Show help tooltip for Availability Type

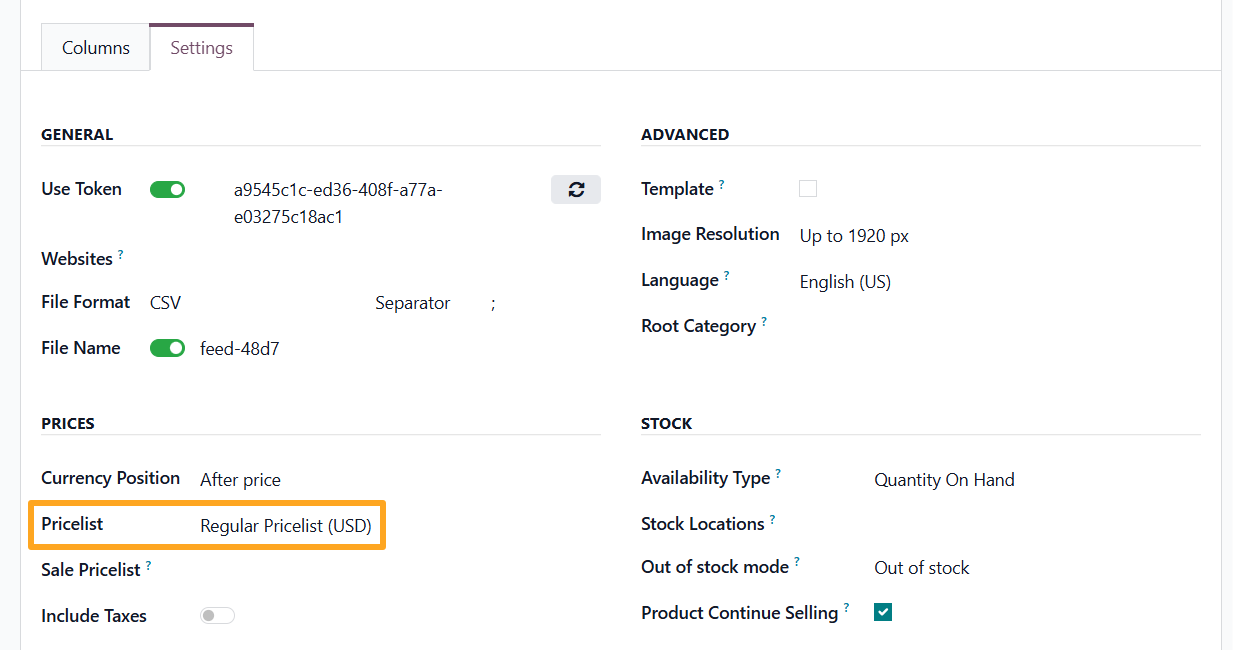click(x=779, y=474)
